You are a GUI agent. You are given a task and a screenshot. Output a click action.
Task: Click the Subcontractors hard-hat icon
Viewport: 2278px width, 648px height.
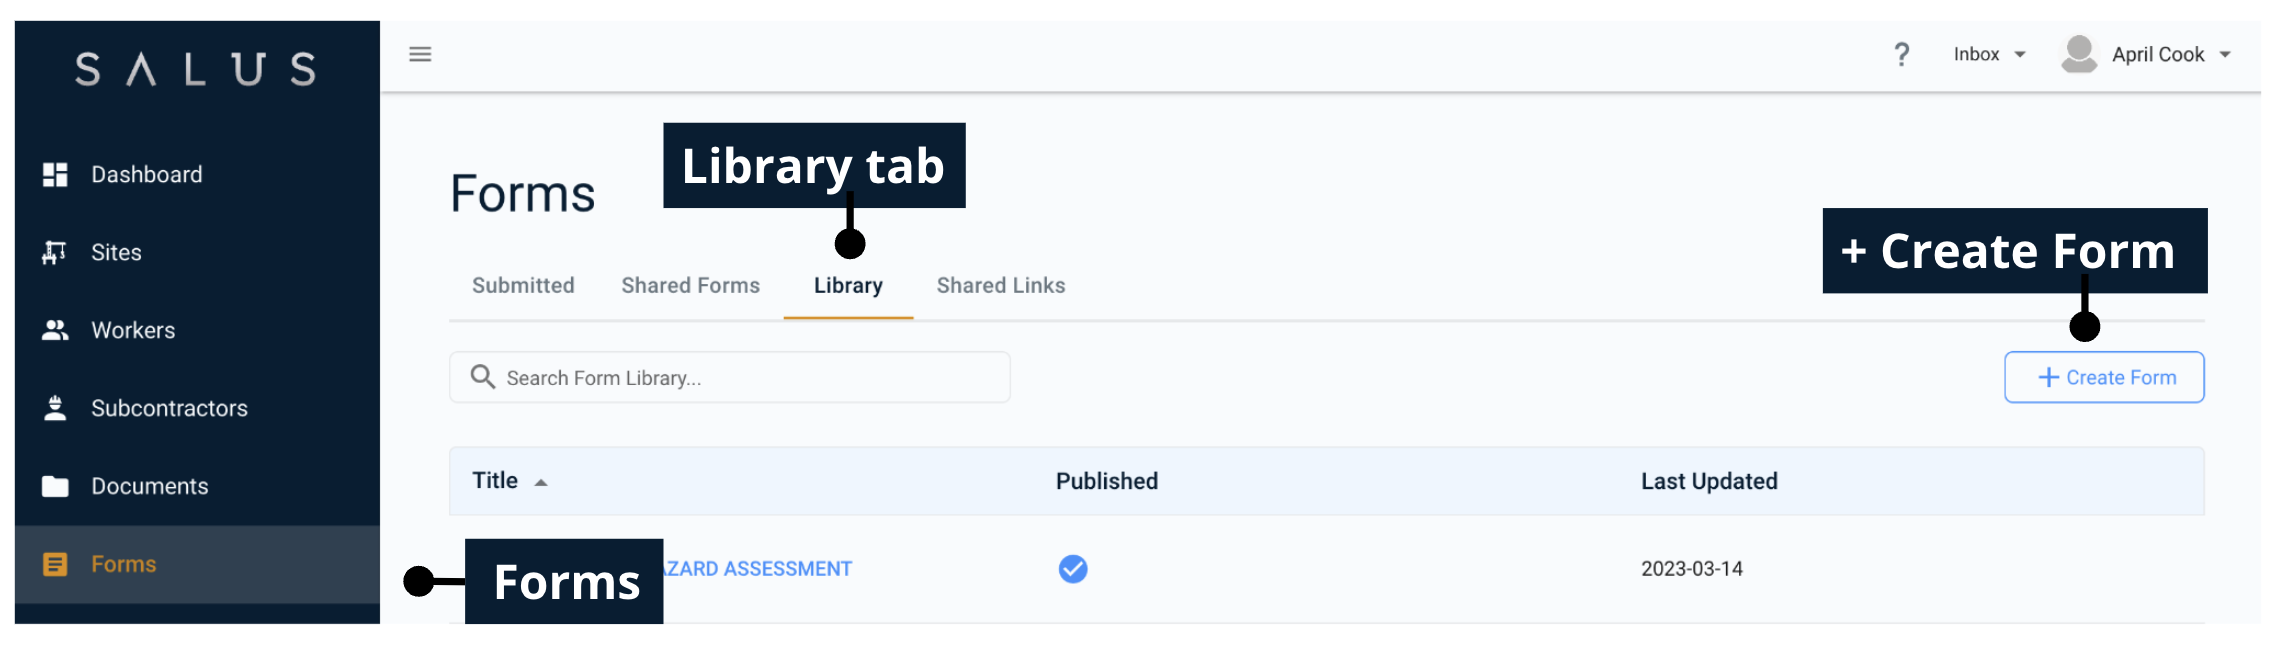(55, 408)
